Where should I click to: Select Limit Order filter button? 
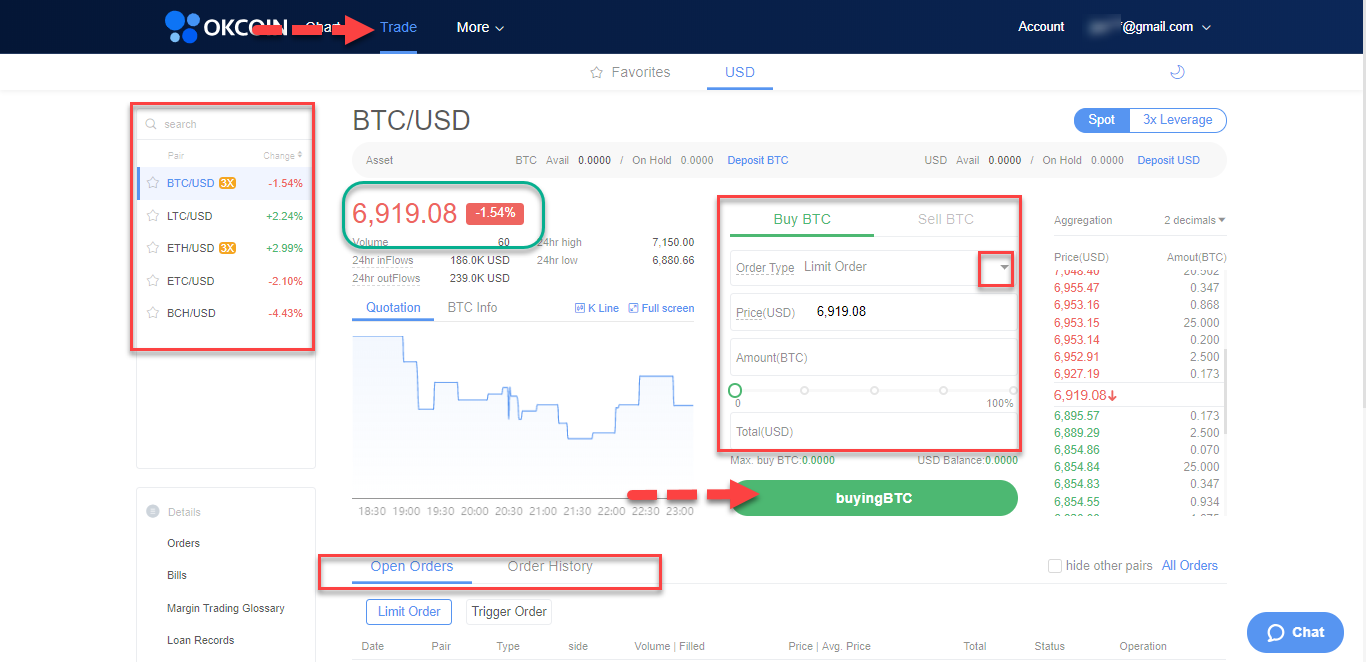click(x=409, y=612)
